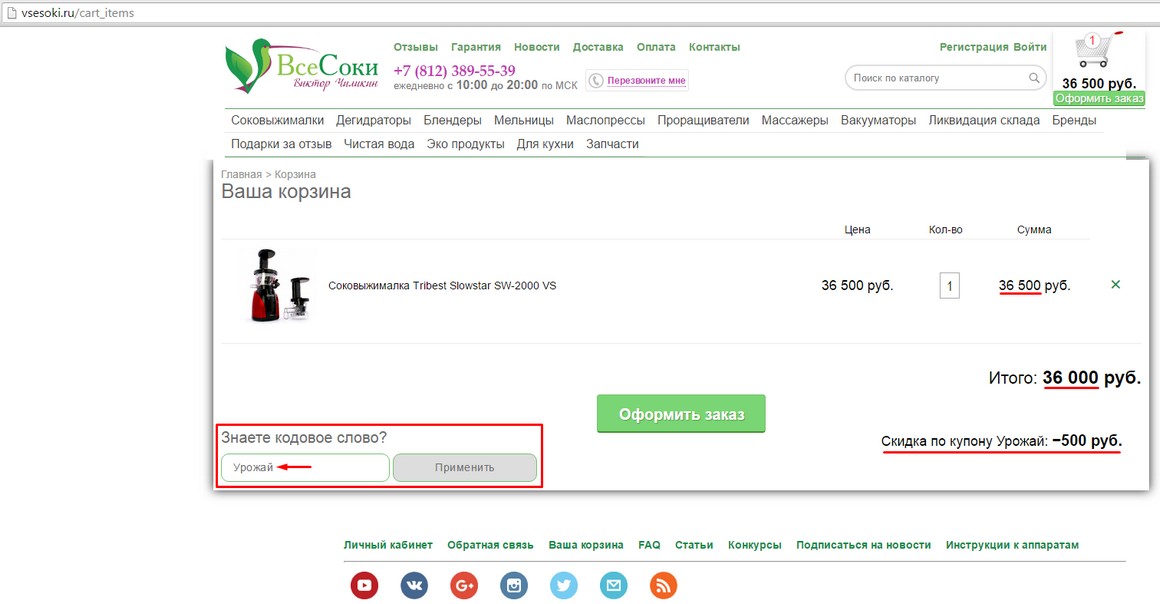Open the Запчасти category
The height and width of the screenshot is (604, 1160).
click(613, 144)
